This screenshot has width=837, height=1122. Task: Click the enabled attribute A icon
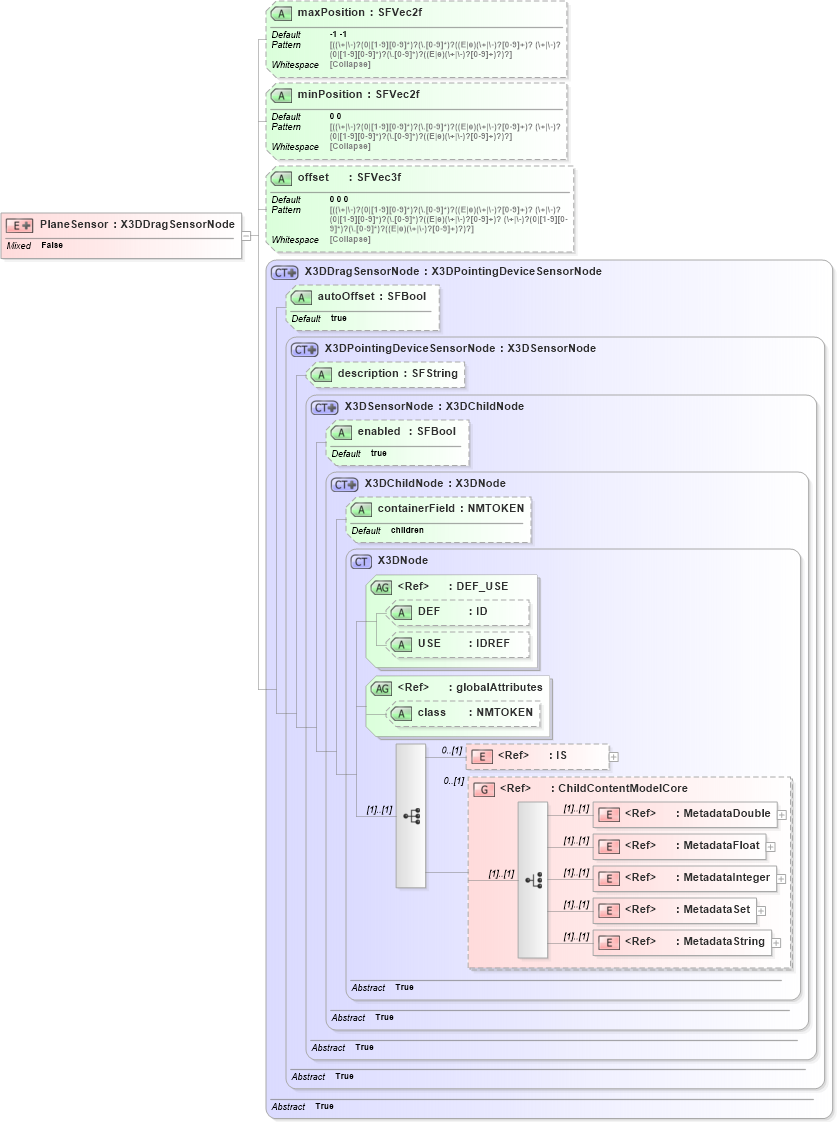(x=341, y=433)
